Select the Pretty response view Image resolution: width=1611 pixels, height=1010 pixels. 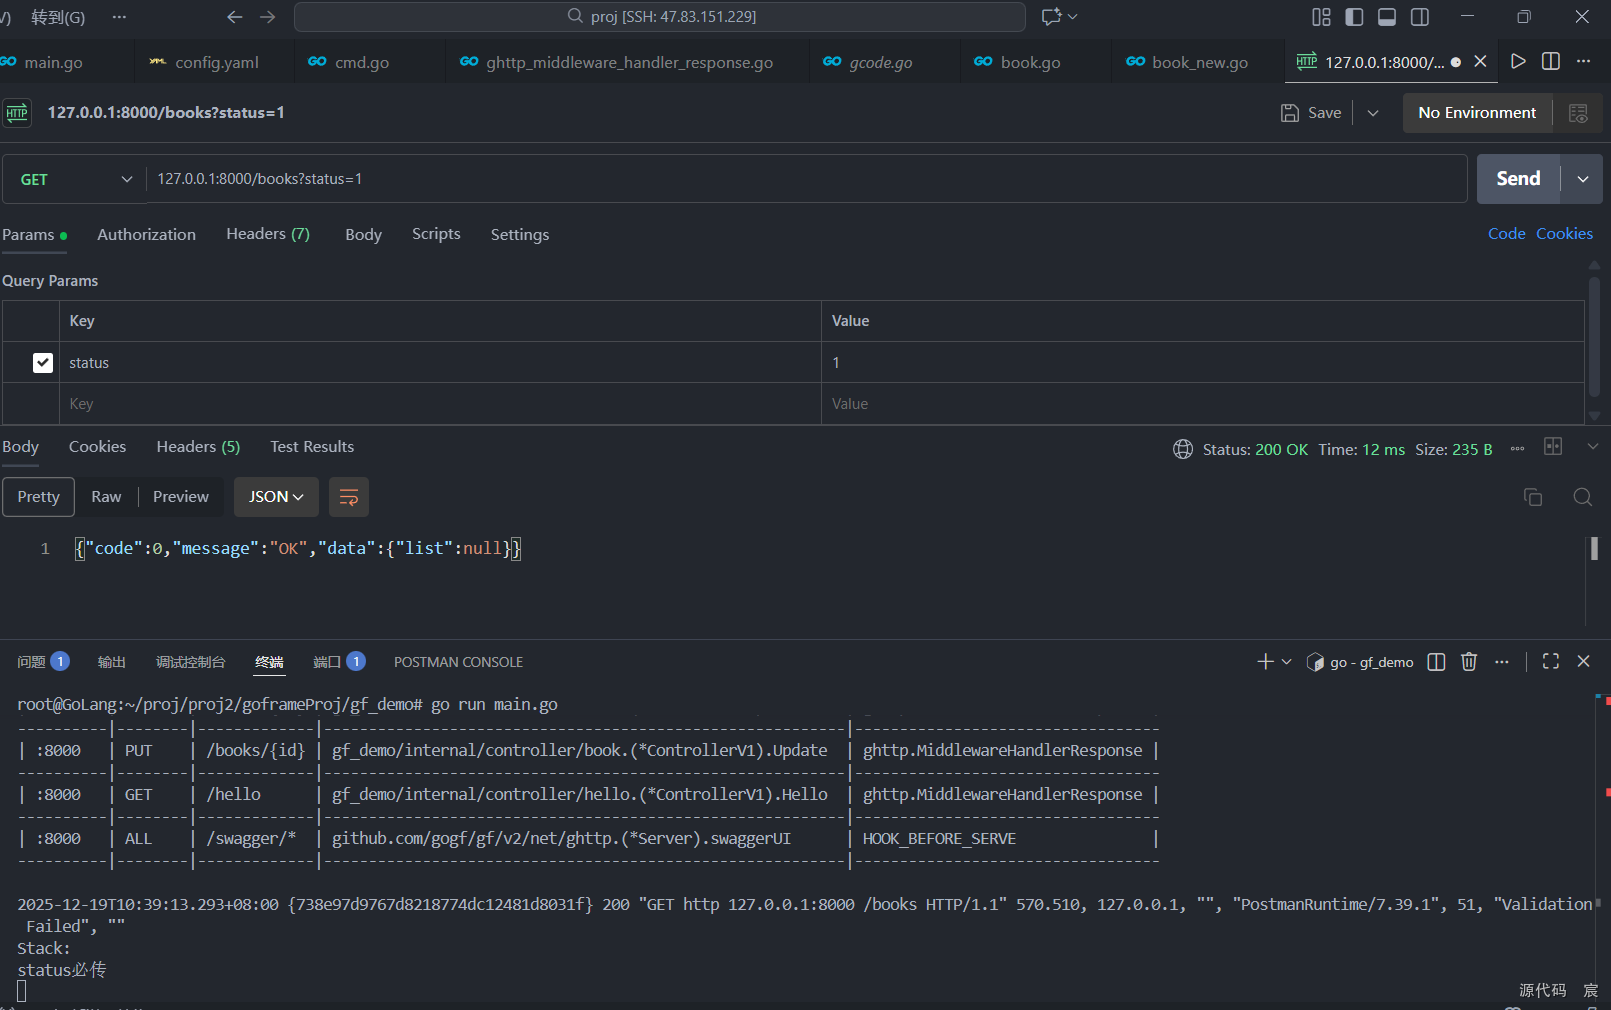click(x=38, y=497)
